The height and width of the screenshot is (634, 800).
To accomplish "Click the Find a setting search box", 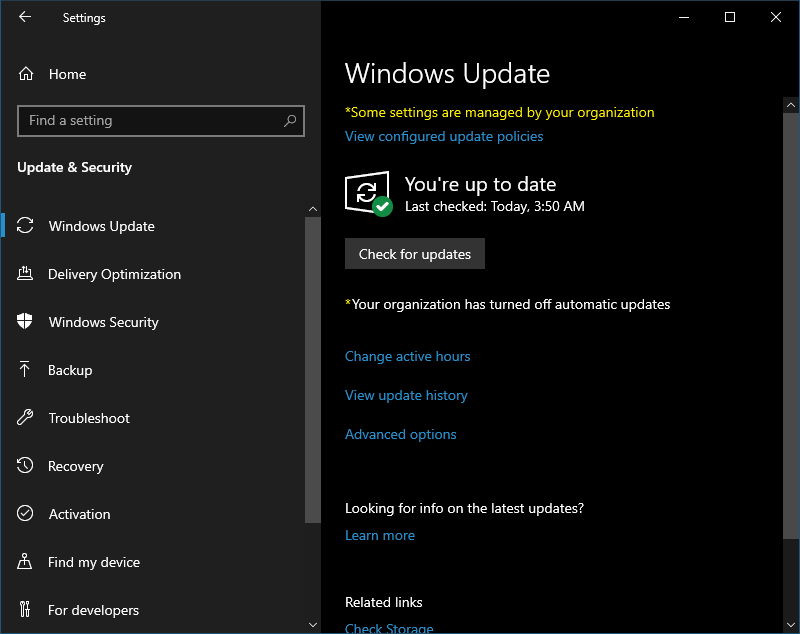I will point(161,121).
